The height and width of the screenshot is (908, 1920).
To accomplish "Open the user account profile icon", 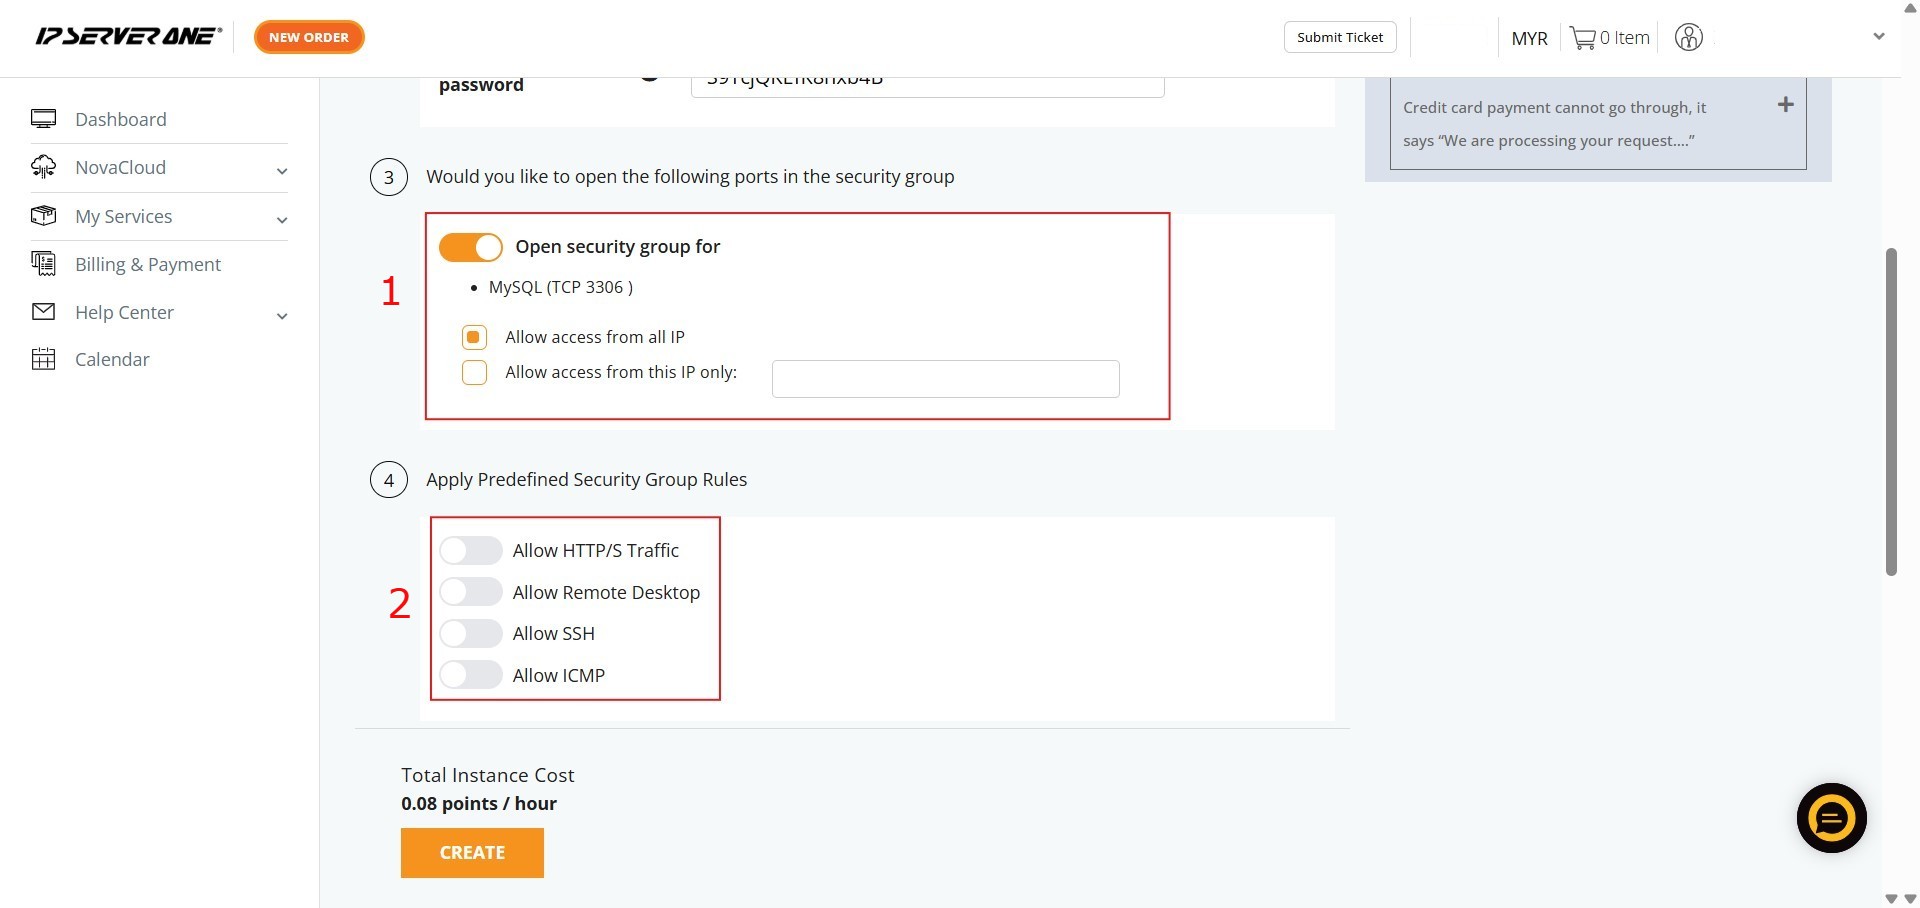I will 1688,38.
